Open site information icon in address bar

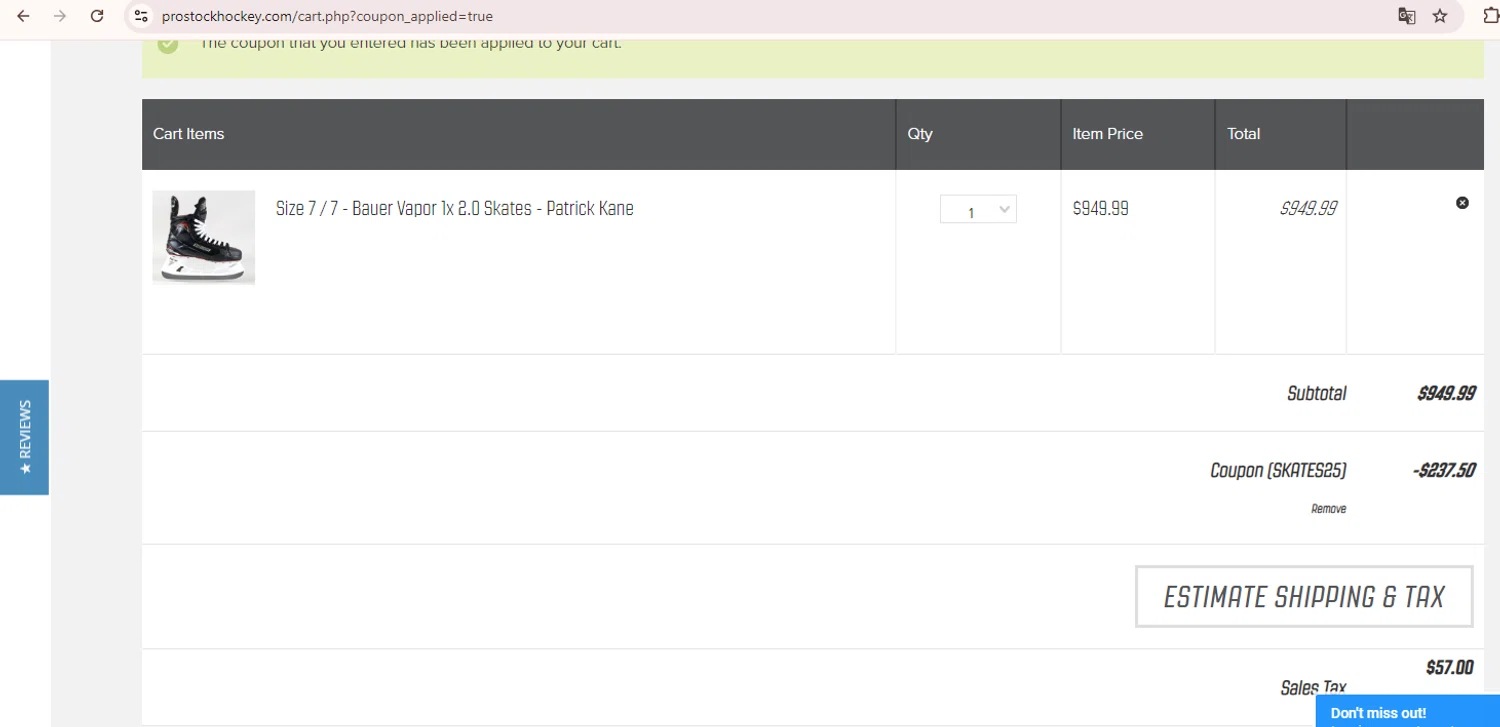click(x=141, y=16)
